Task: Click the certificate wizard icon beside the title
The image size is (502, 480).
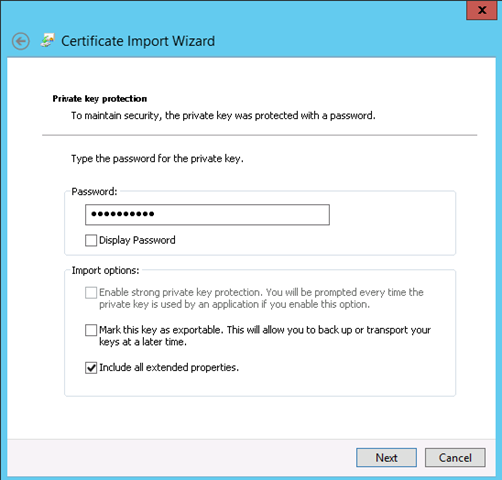Action: pos(47,40)
